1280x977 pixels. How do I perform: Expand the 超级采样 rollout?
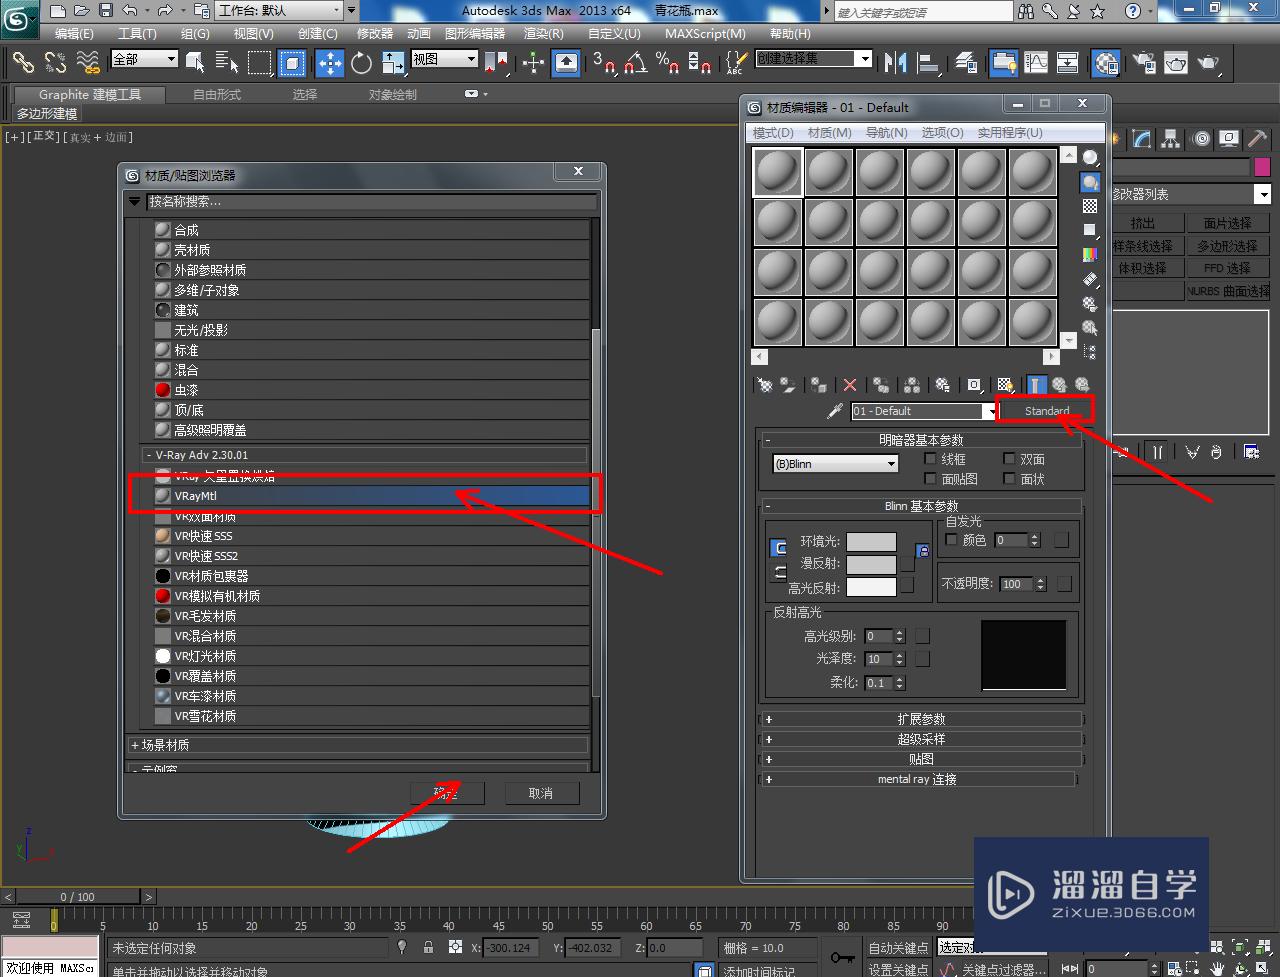tap(922, 739)
